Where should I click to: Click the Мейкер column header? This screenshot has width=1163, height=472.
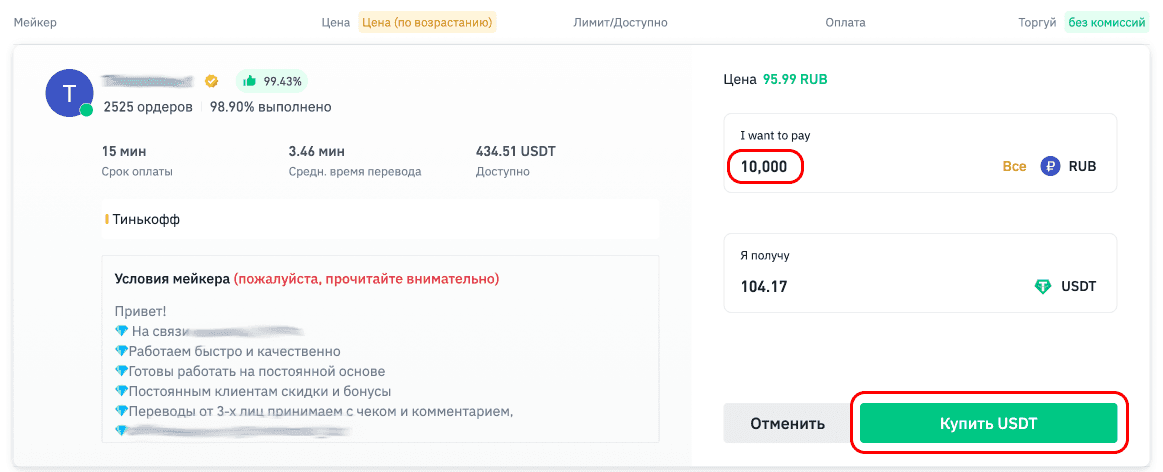(x=36, y=22)
